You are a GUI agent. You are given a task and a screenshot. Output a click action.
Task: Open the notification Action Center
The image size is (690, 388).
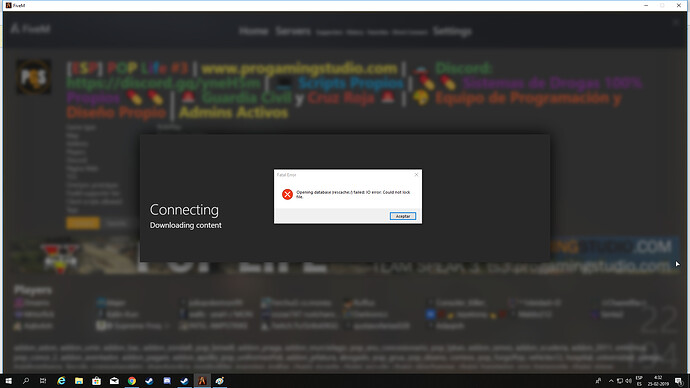679,381
